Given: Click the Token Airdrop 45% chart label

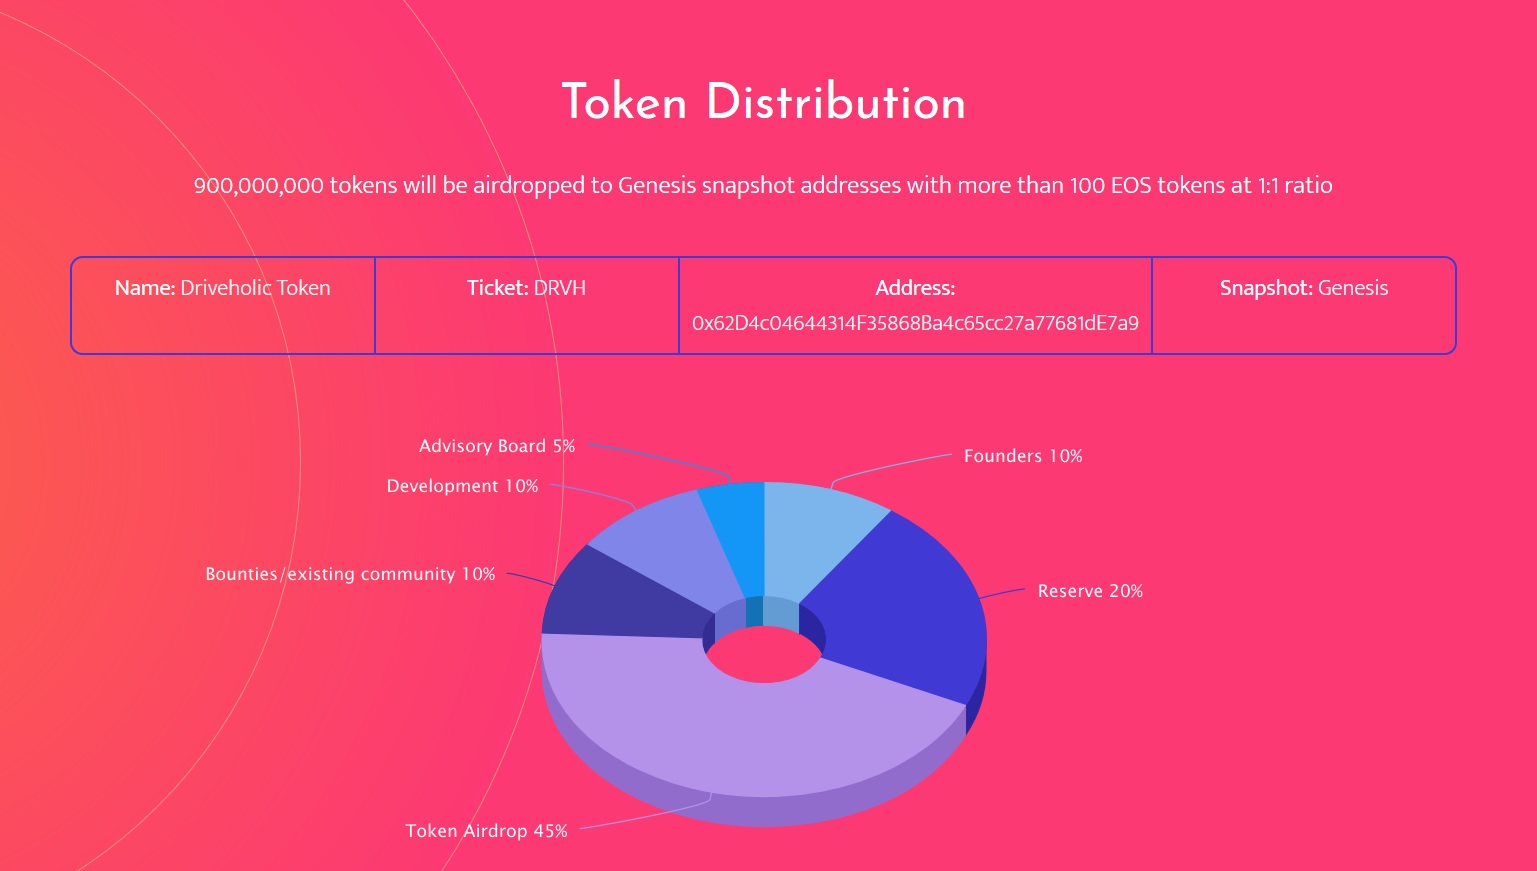Looking at the screenshot, I should pyautogui.click(x=486, y=831).
